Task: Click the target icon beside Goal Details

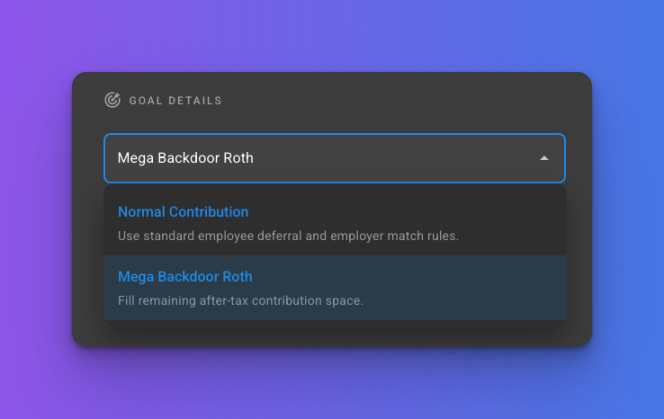Action: (x=112, y=100)
